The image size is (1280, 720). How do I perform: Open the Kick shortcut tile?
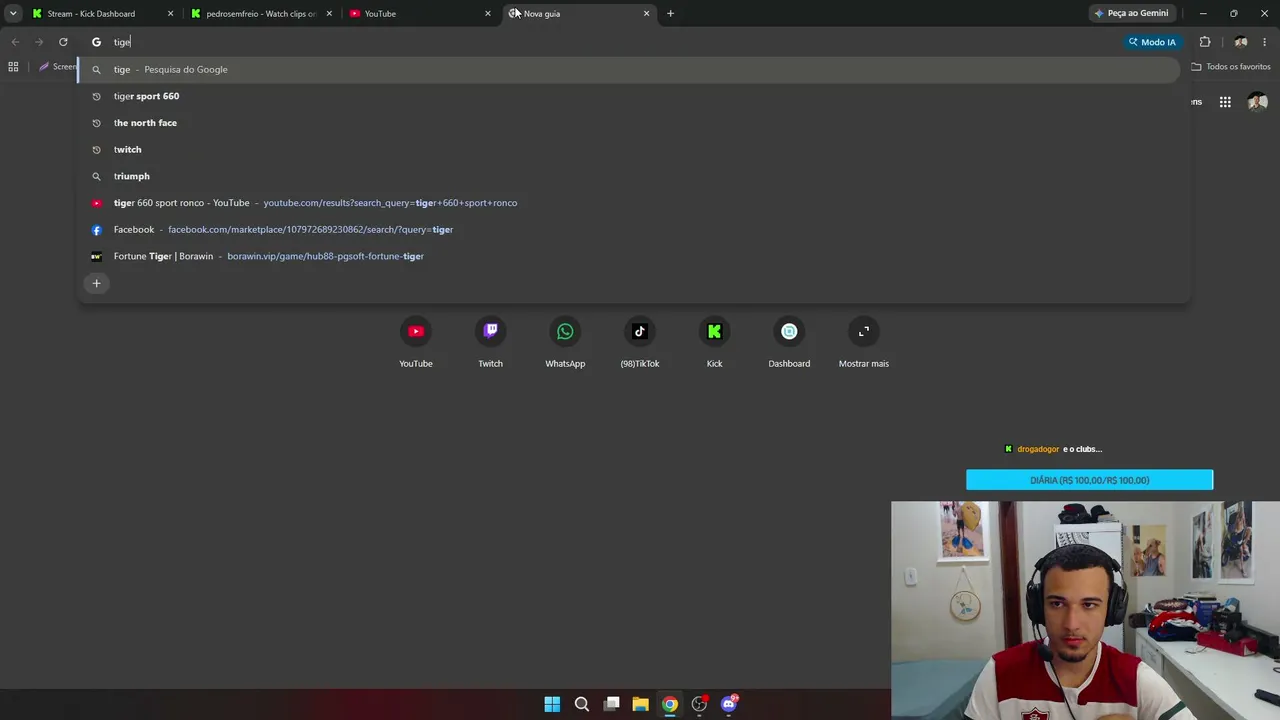coord(714,343)
